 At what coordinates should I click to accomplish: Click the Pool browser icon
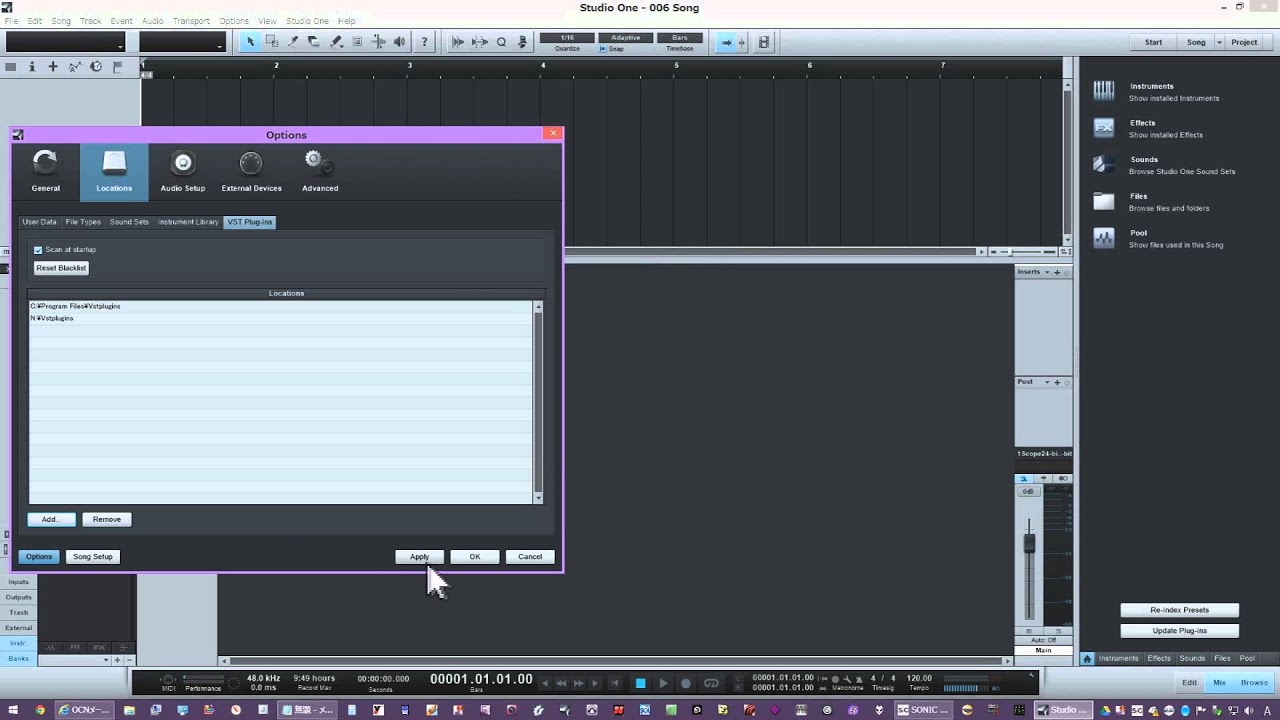pos(1104,238)
